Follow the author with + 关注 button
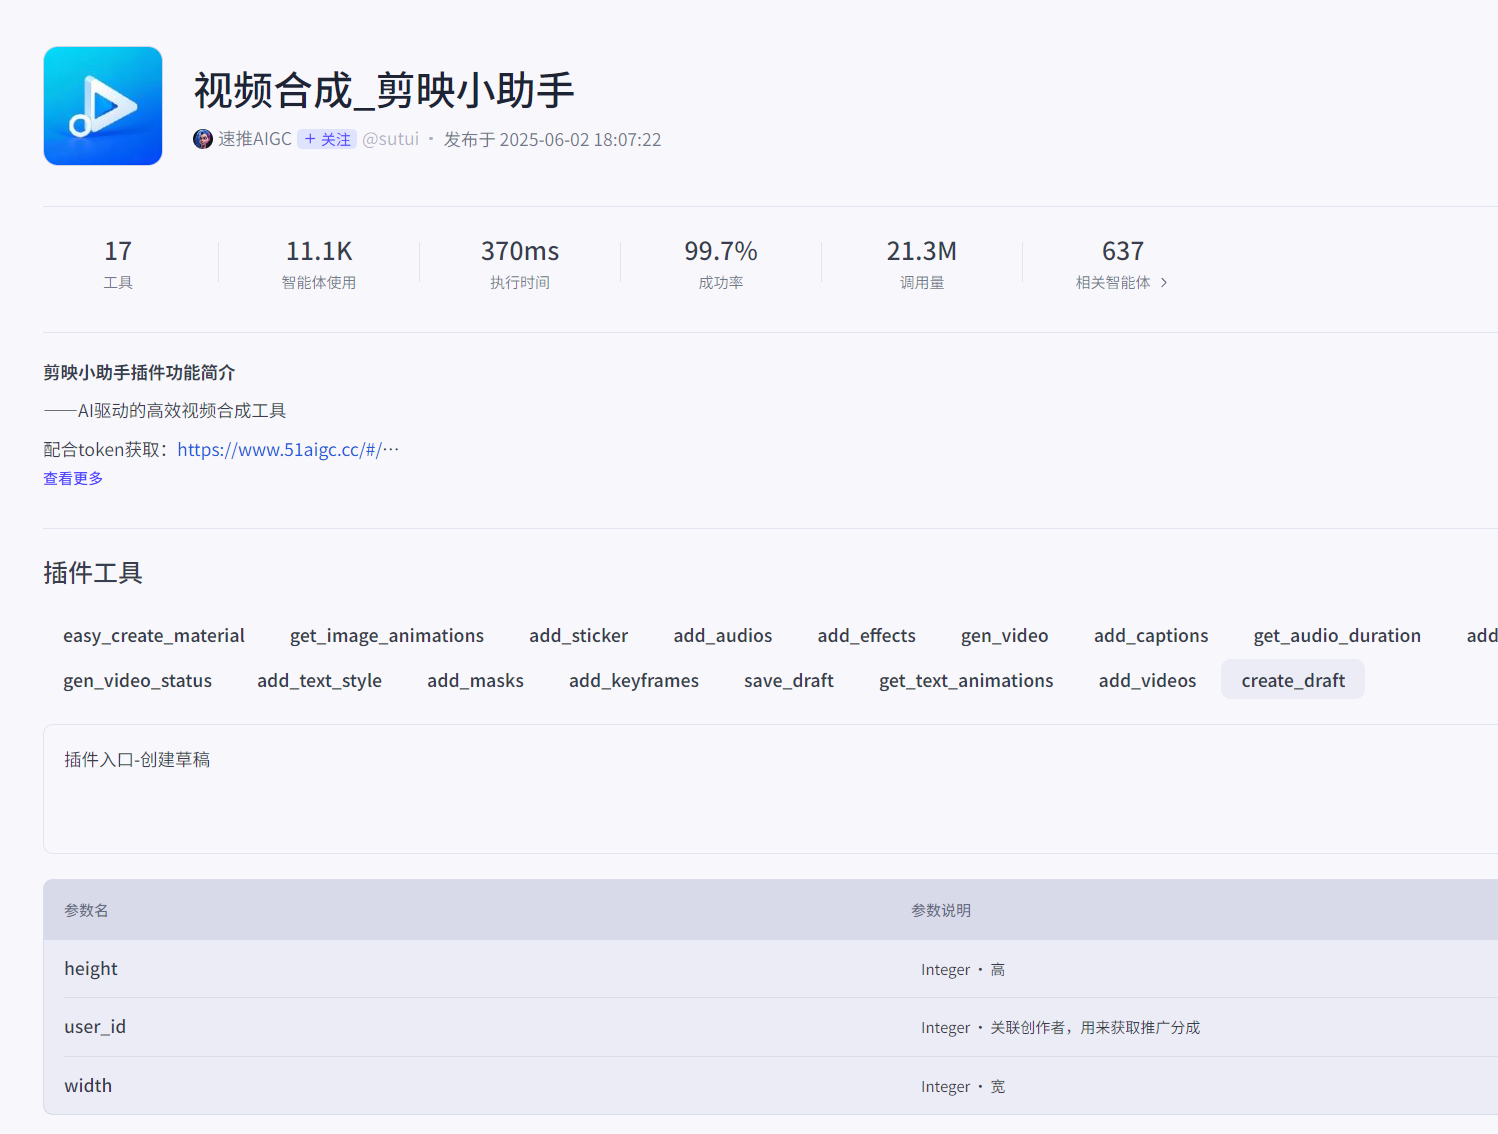This screenshot has width=1498, height=1134. click(x=327, y=139)
